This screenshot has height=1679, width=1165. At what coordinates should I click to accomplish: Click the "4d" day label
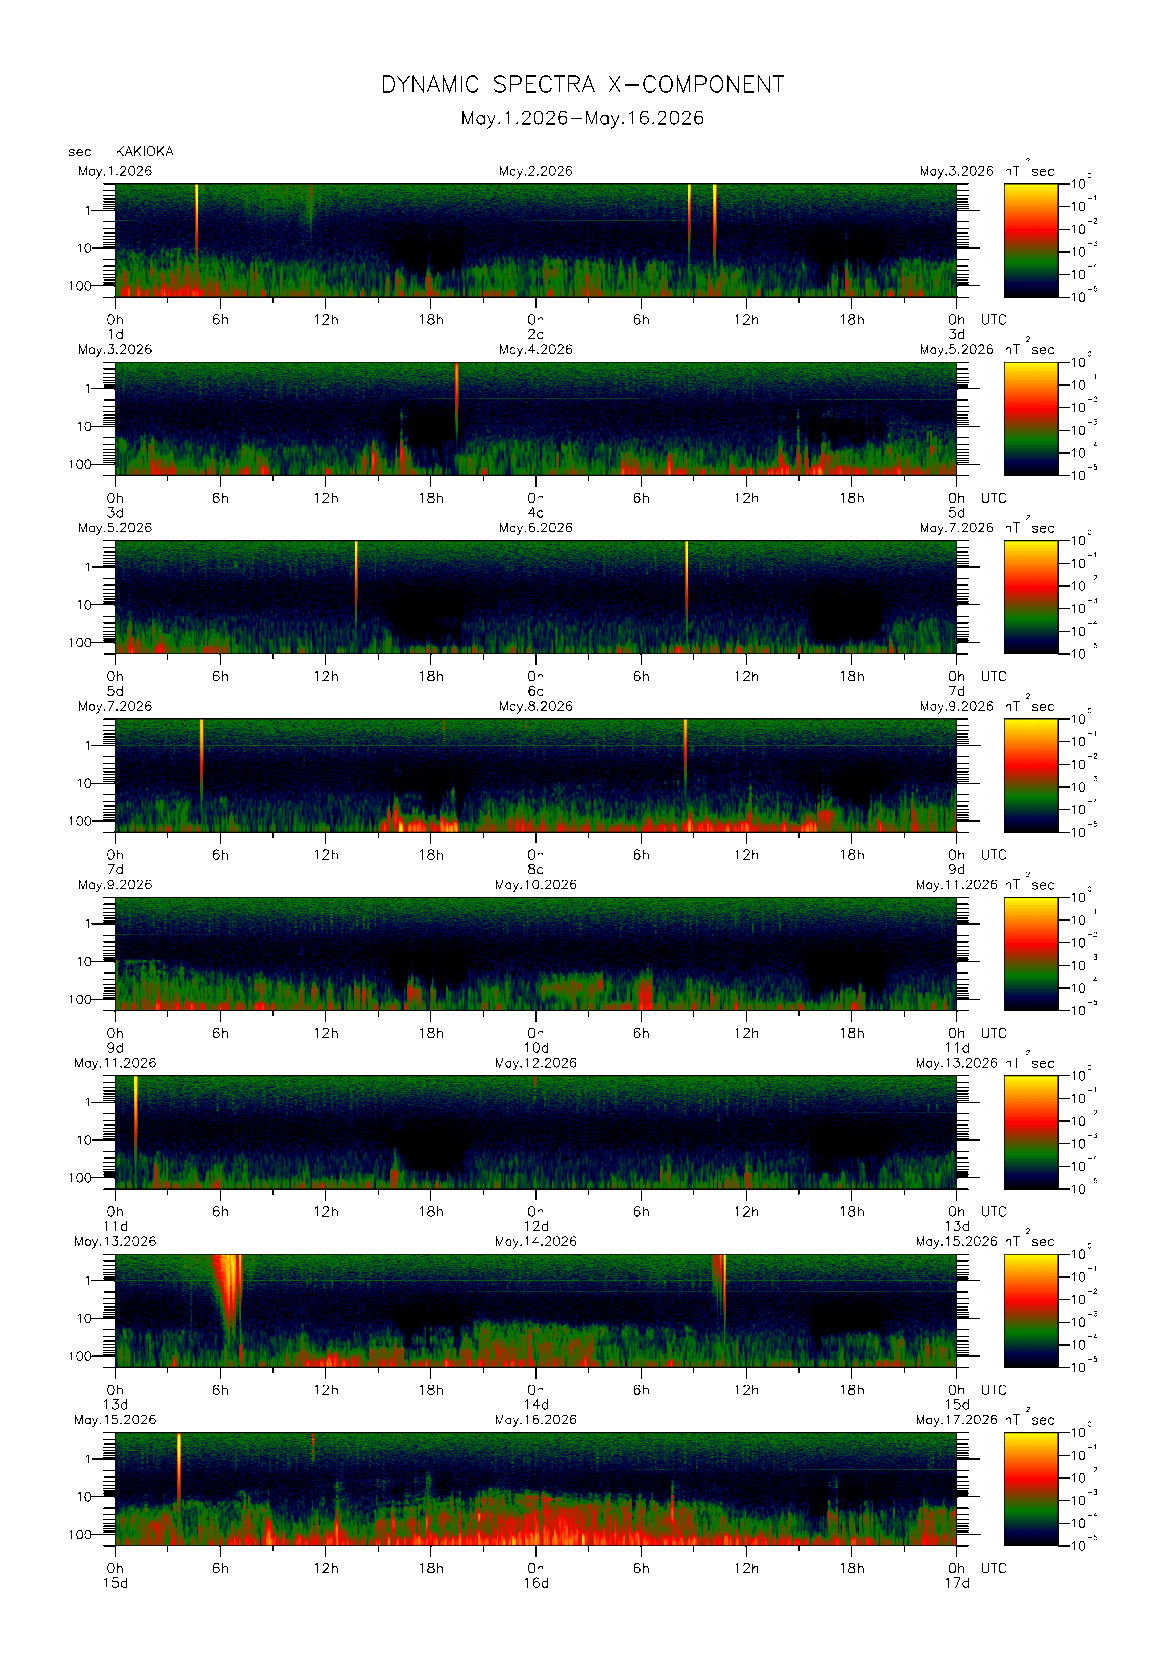(x=536, y=513)
